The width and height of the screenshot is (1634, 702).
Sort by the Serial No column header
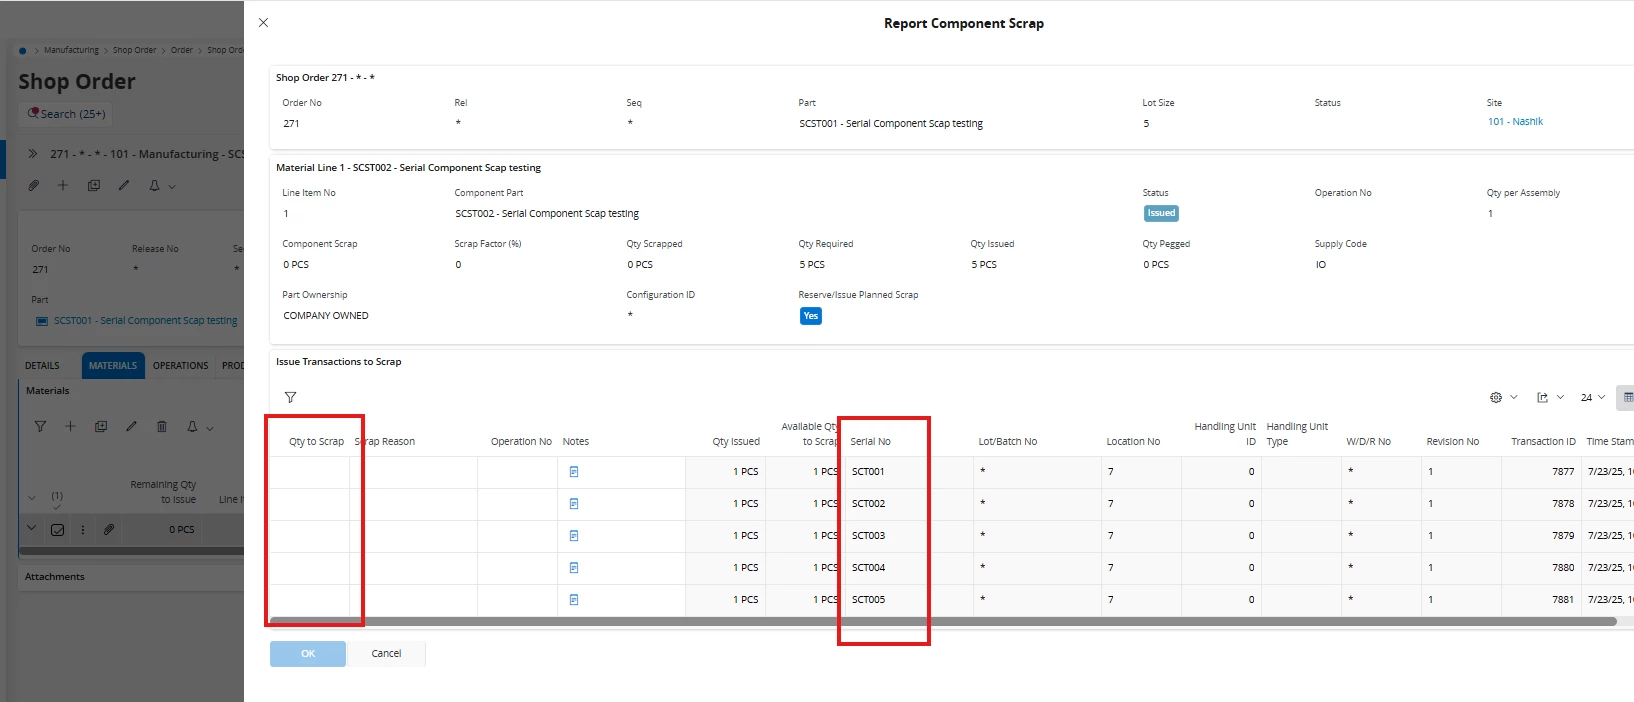click(x=870, y=441)
